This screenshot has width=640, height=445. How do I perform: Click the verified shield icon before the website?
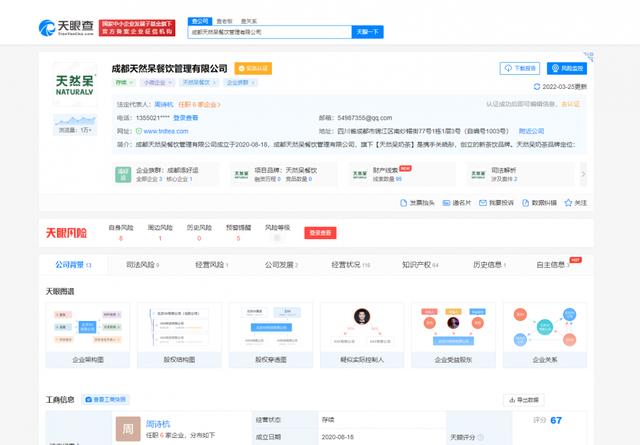pyautogui.click(x=139, y=131)
